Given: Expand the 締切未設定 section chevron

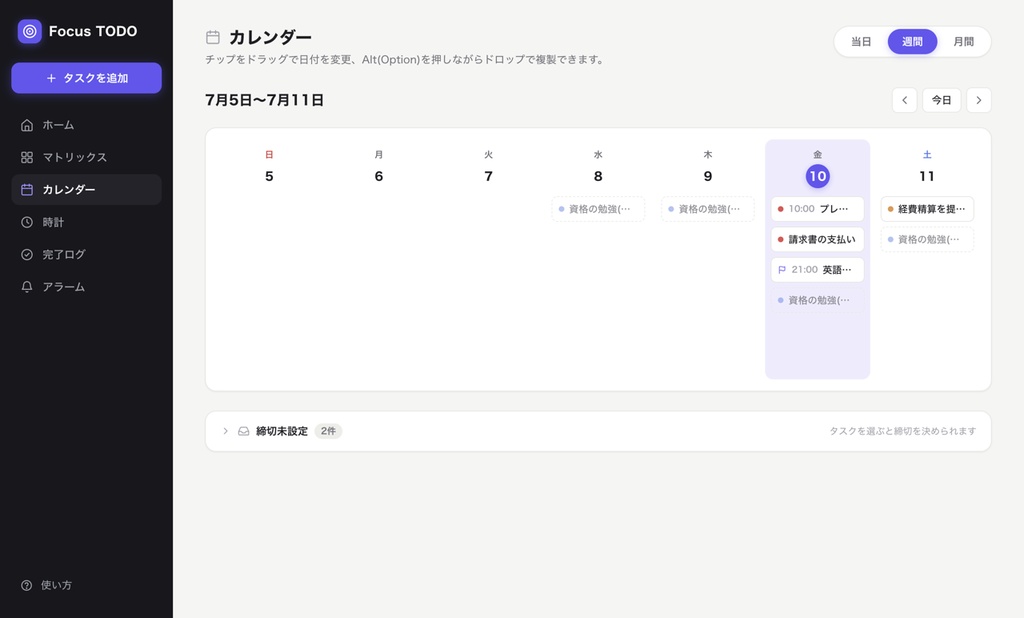Looking at the screenshot, I should coord(225,431).
